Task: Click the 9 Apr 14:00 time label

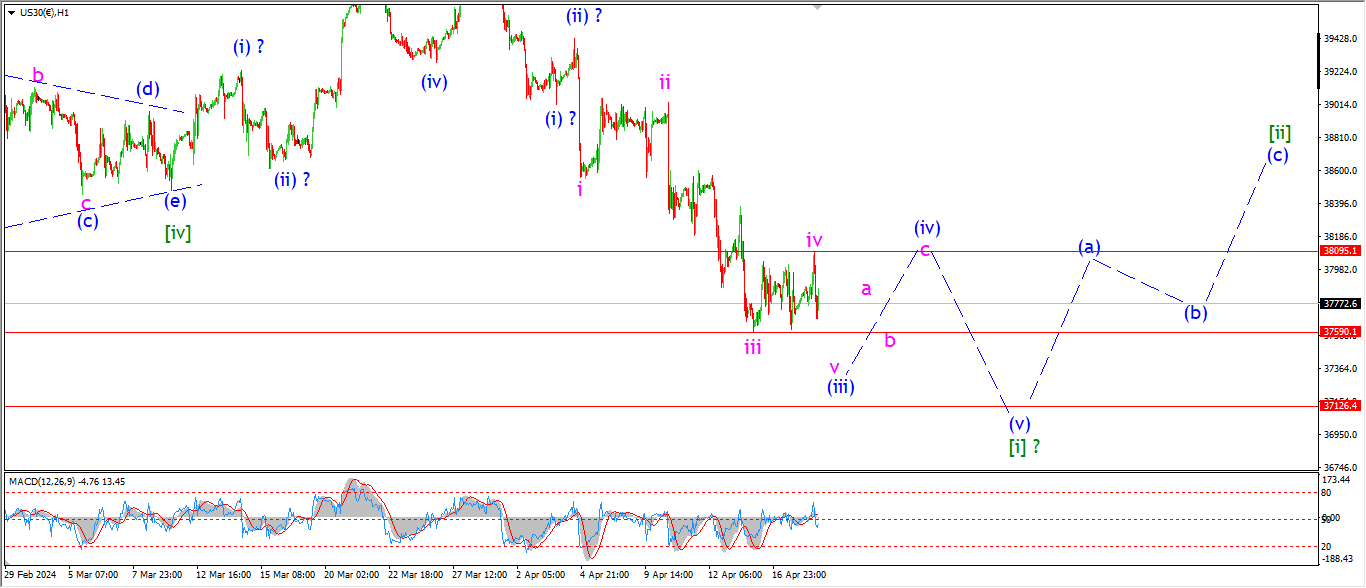Action: [669, 575]
